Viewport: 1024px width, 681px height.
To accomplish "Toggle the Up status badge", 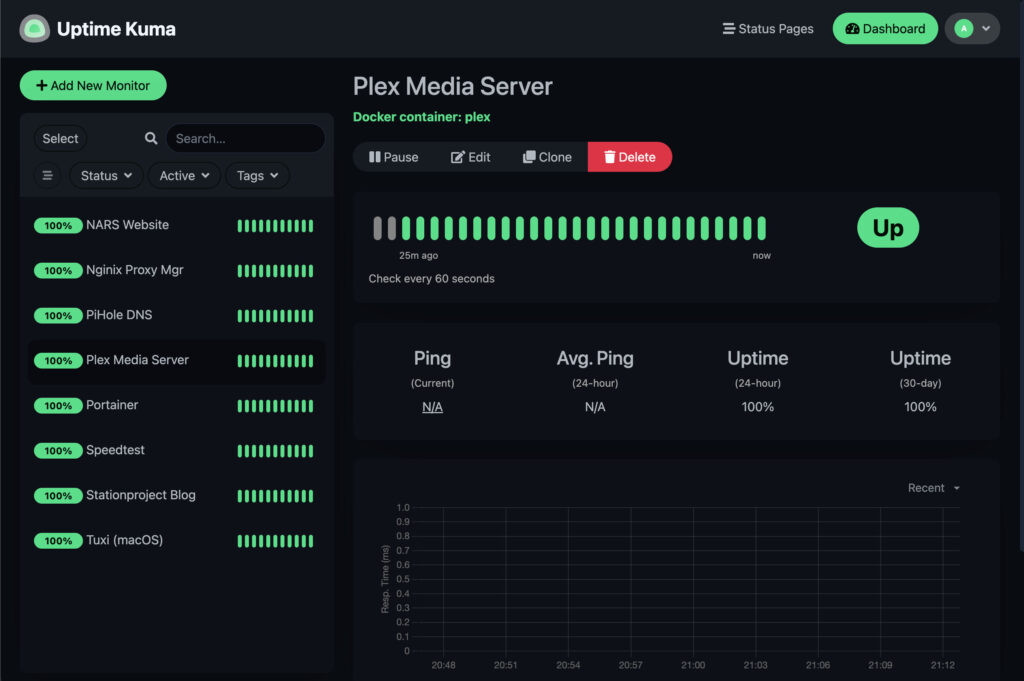I will 887,228.
